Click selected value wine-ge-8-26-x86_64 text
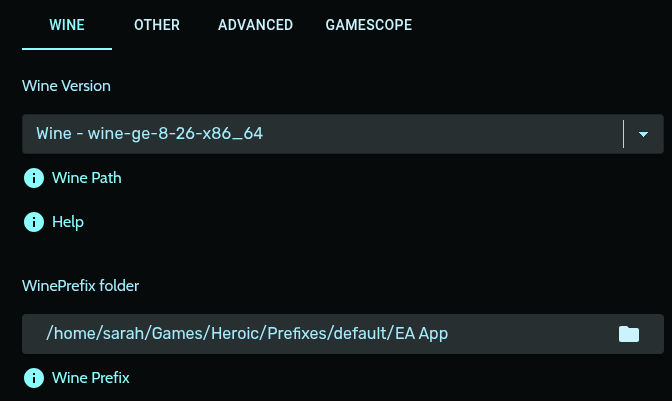 pyautogui.click(x=150, y=134)
